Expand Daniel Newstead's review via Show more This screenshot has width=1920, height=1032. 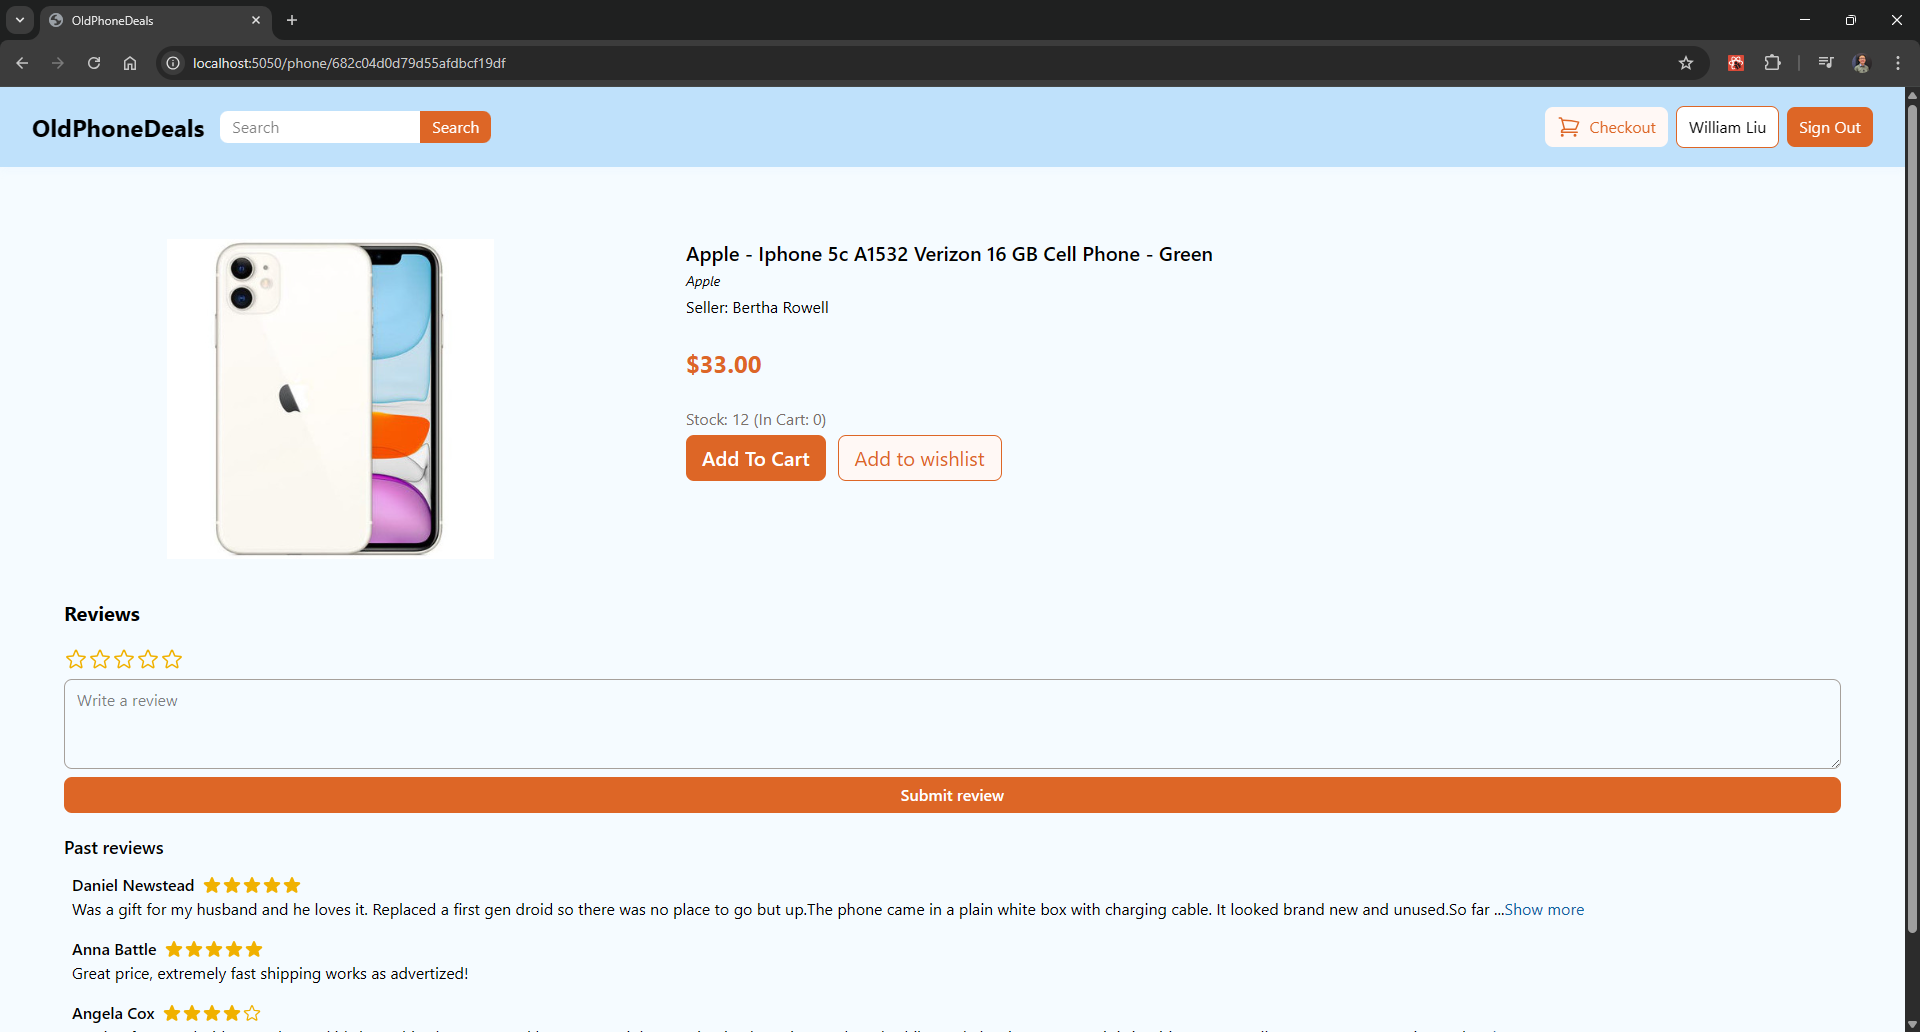coord(1544,910)
